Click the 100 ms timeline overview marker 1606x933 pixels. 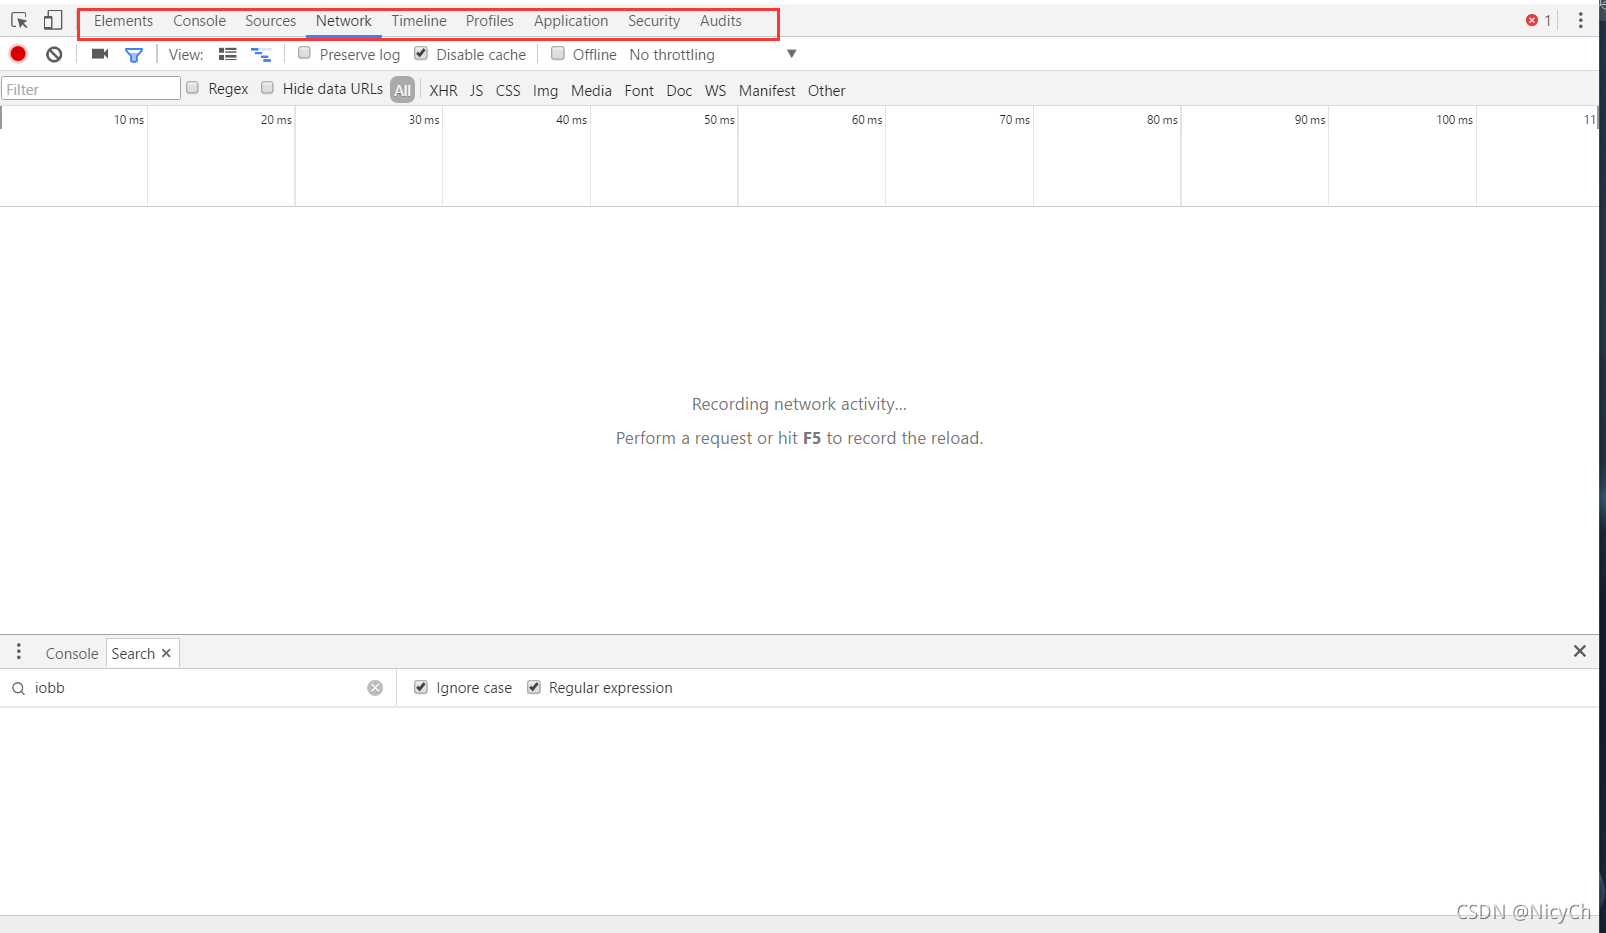pos(1454,120)
